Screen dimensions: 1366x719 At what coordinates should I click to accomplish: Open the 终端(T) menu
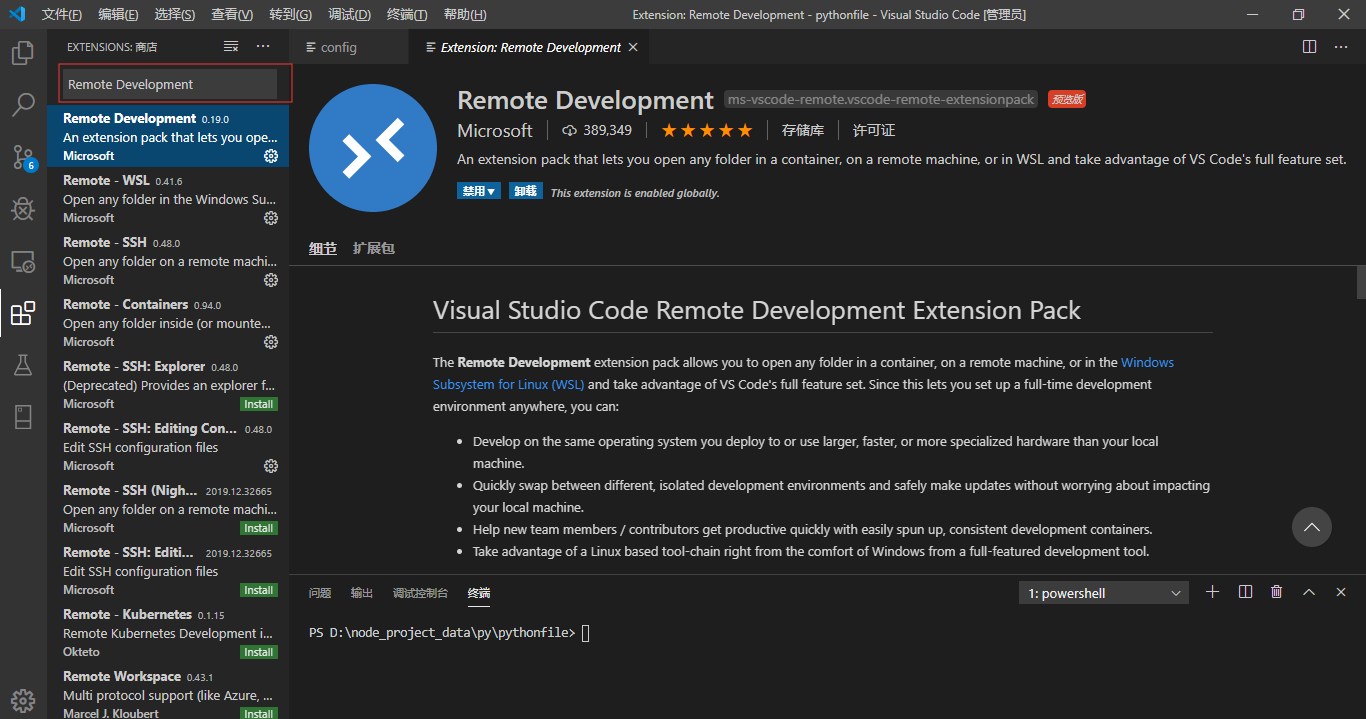407,14
